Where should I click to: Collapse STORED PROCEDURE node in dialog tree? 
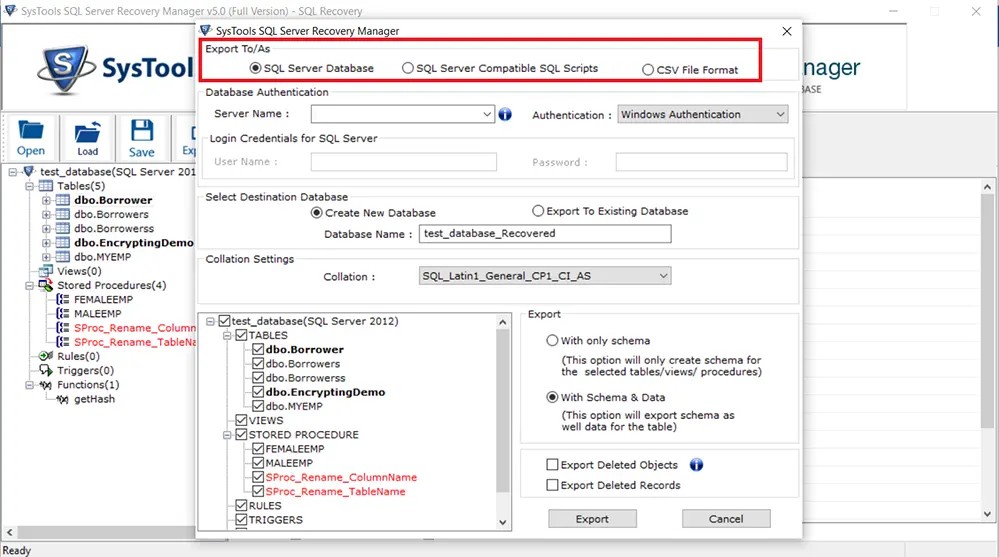(x=227, y=435)
